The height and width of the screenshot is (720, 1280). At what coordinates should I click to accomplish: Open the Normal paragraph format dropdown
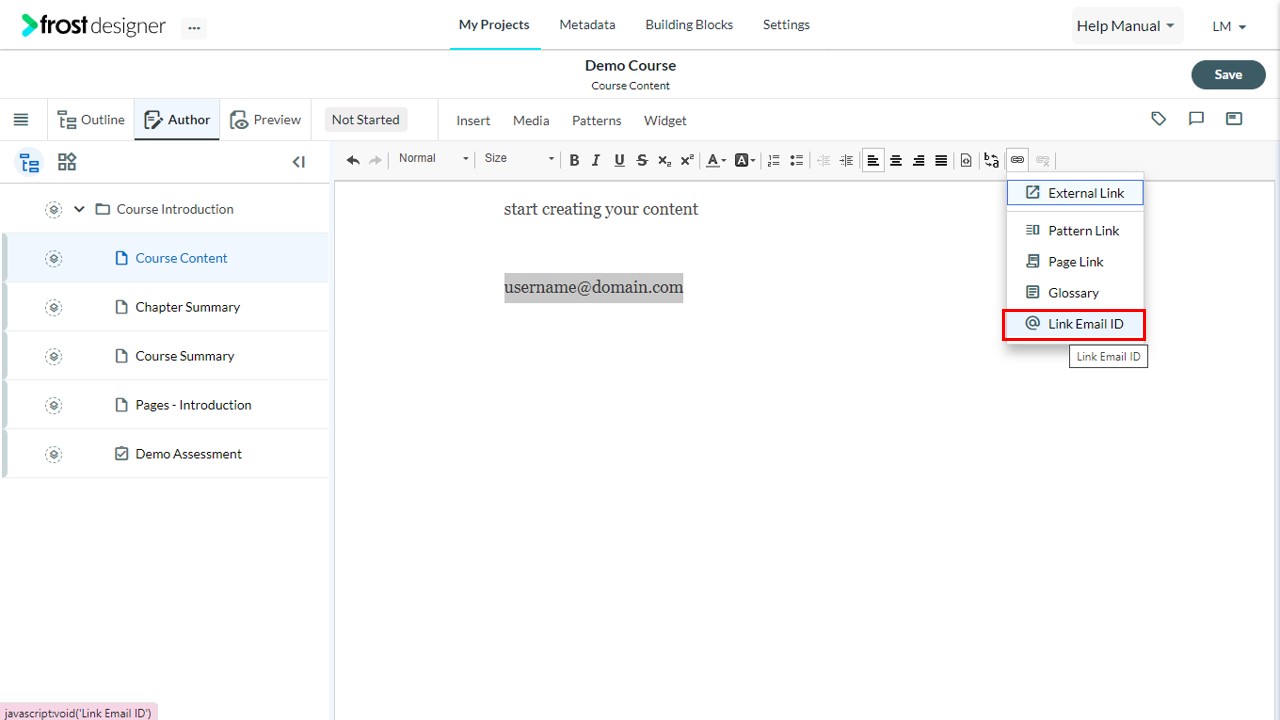tap(433, 158)
